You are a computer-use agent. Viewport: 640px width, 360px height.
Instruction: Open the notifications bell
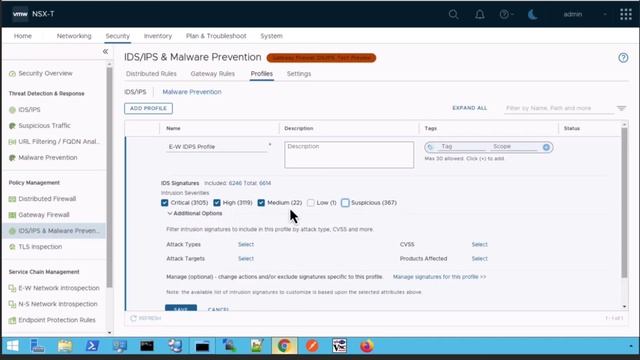point(480,14)
